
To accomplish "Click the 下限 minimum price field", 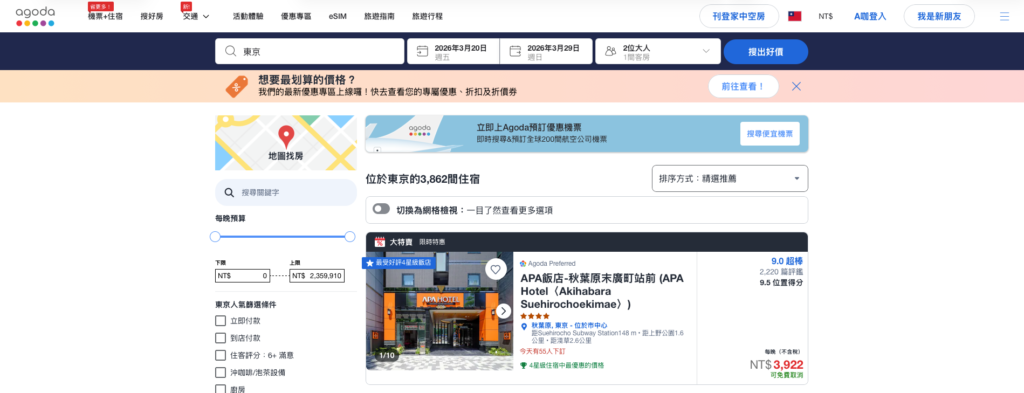I will pos(242,276).
